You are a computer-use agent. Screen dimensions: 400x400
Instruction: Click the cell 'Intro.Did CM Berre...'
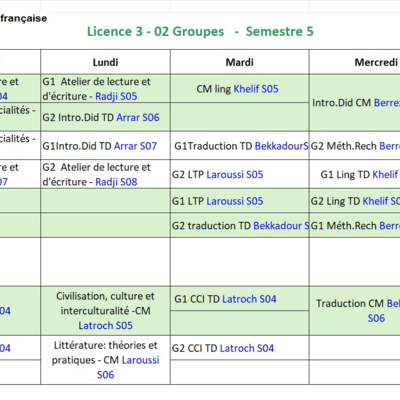[x=355, y=103]
